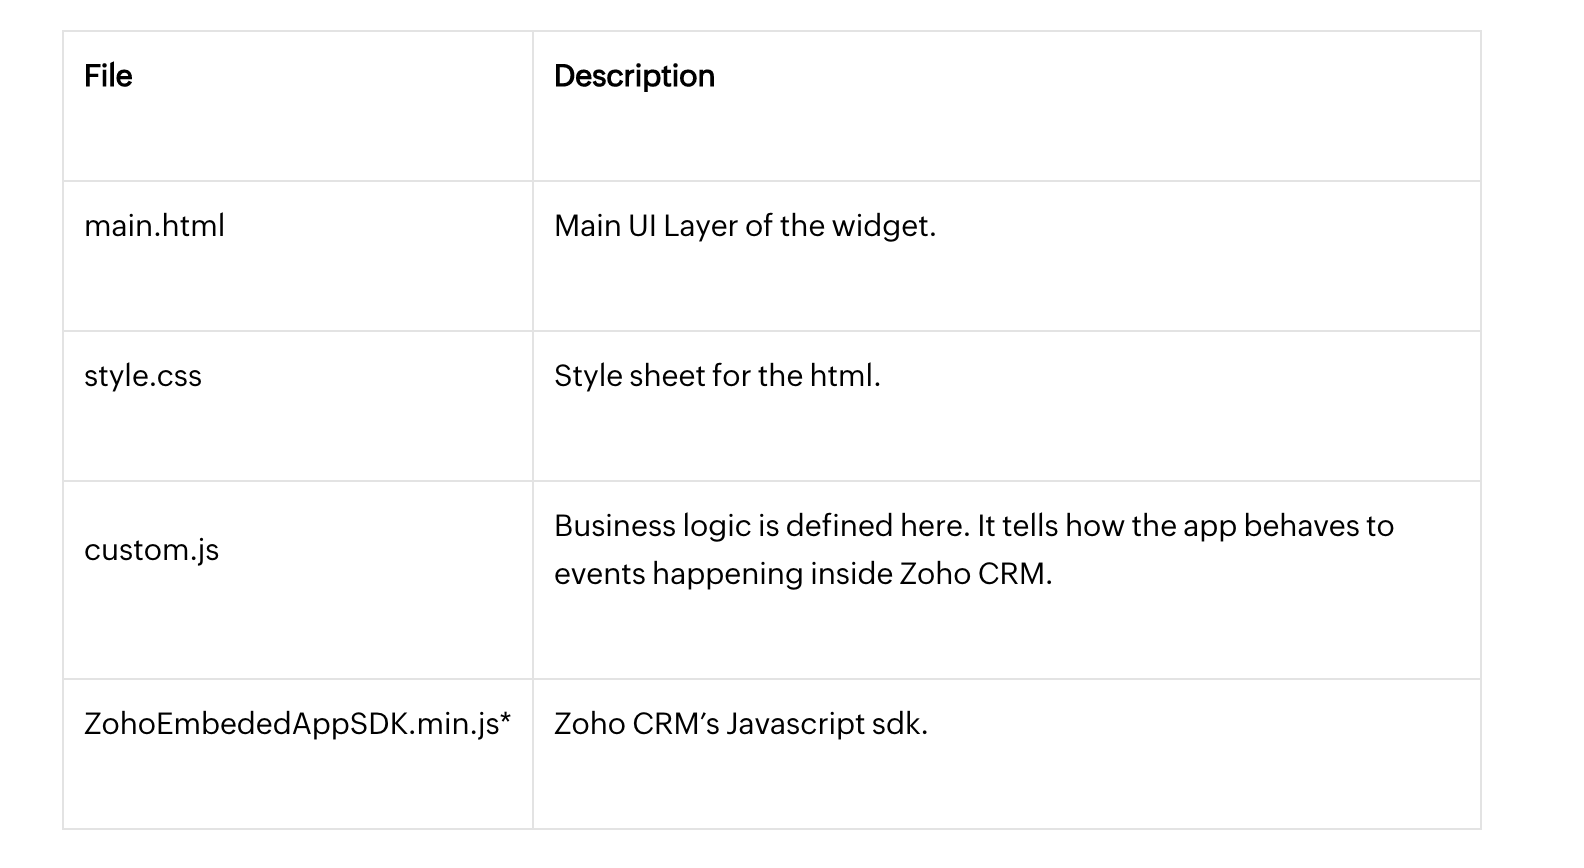Image resolution: width=1584 pixels, height=868 pixels.
Task: Click the File column header
Action: [108, 76]
